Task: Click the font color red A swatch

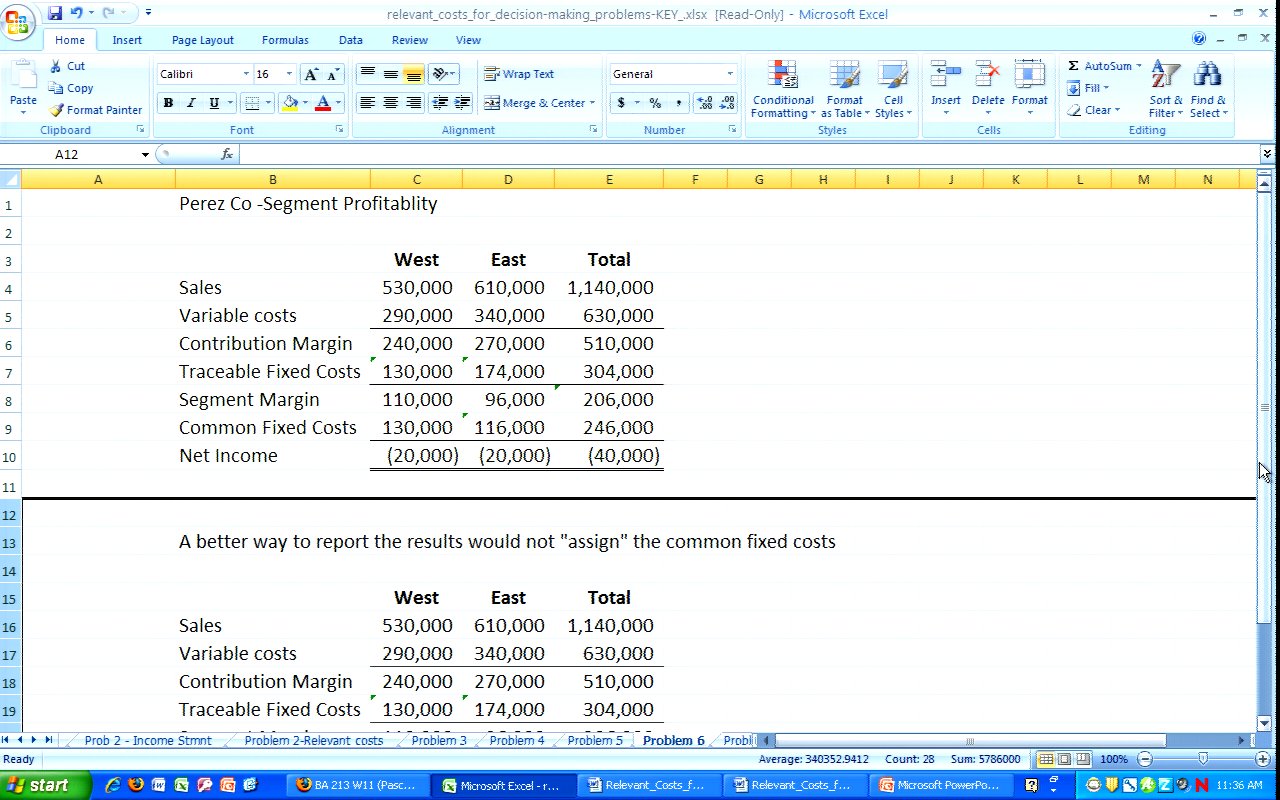Action: coord(322,103)
